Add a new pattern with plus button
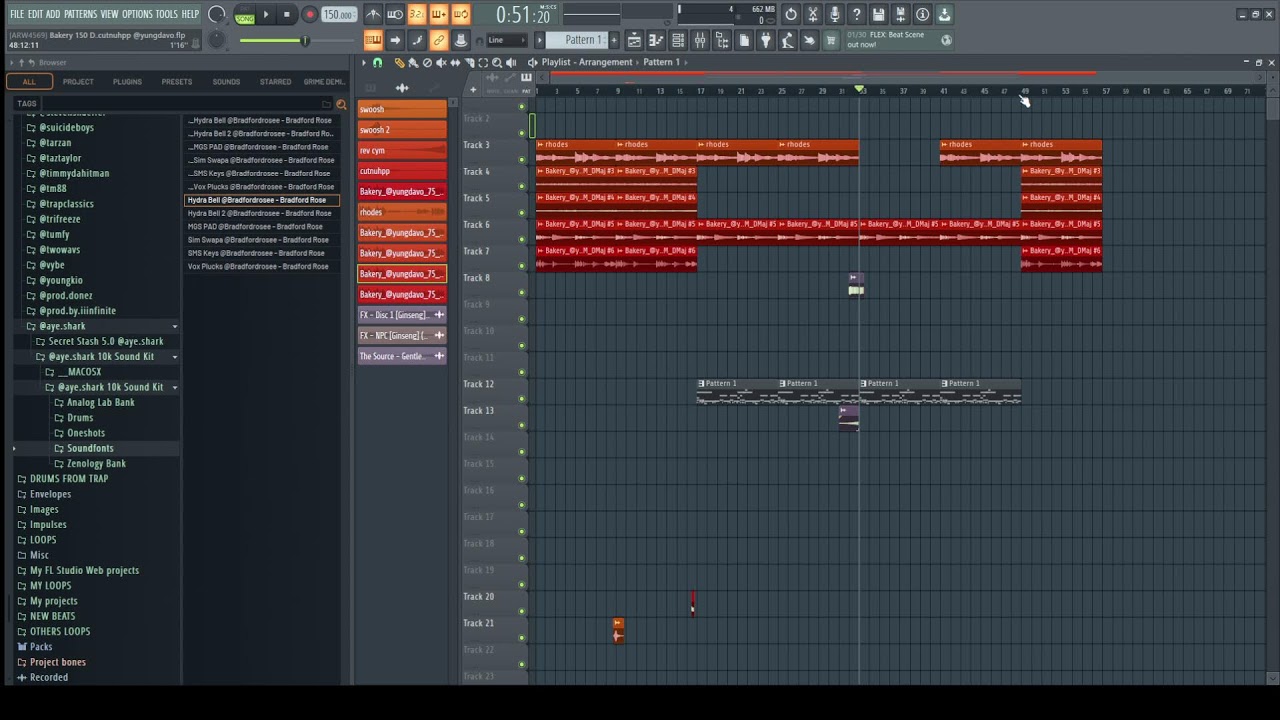The image size is (1280, 720). coord(613,40)
